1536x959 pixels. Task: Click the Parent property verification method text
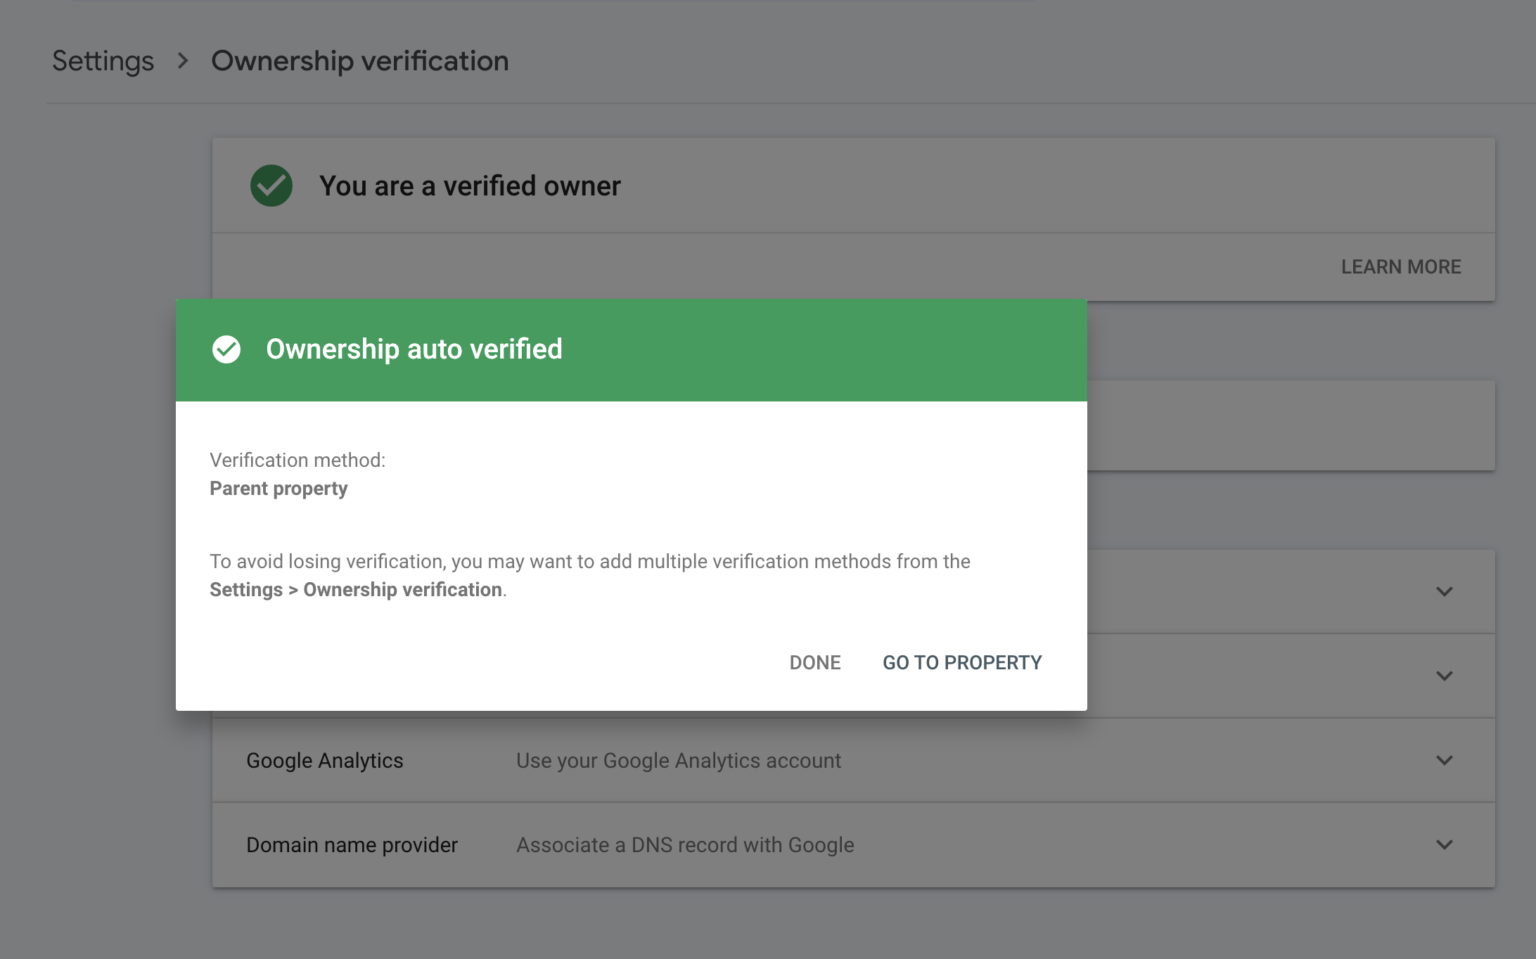point(278,488)
